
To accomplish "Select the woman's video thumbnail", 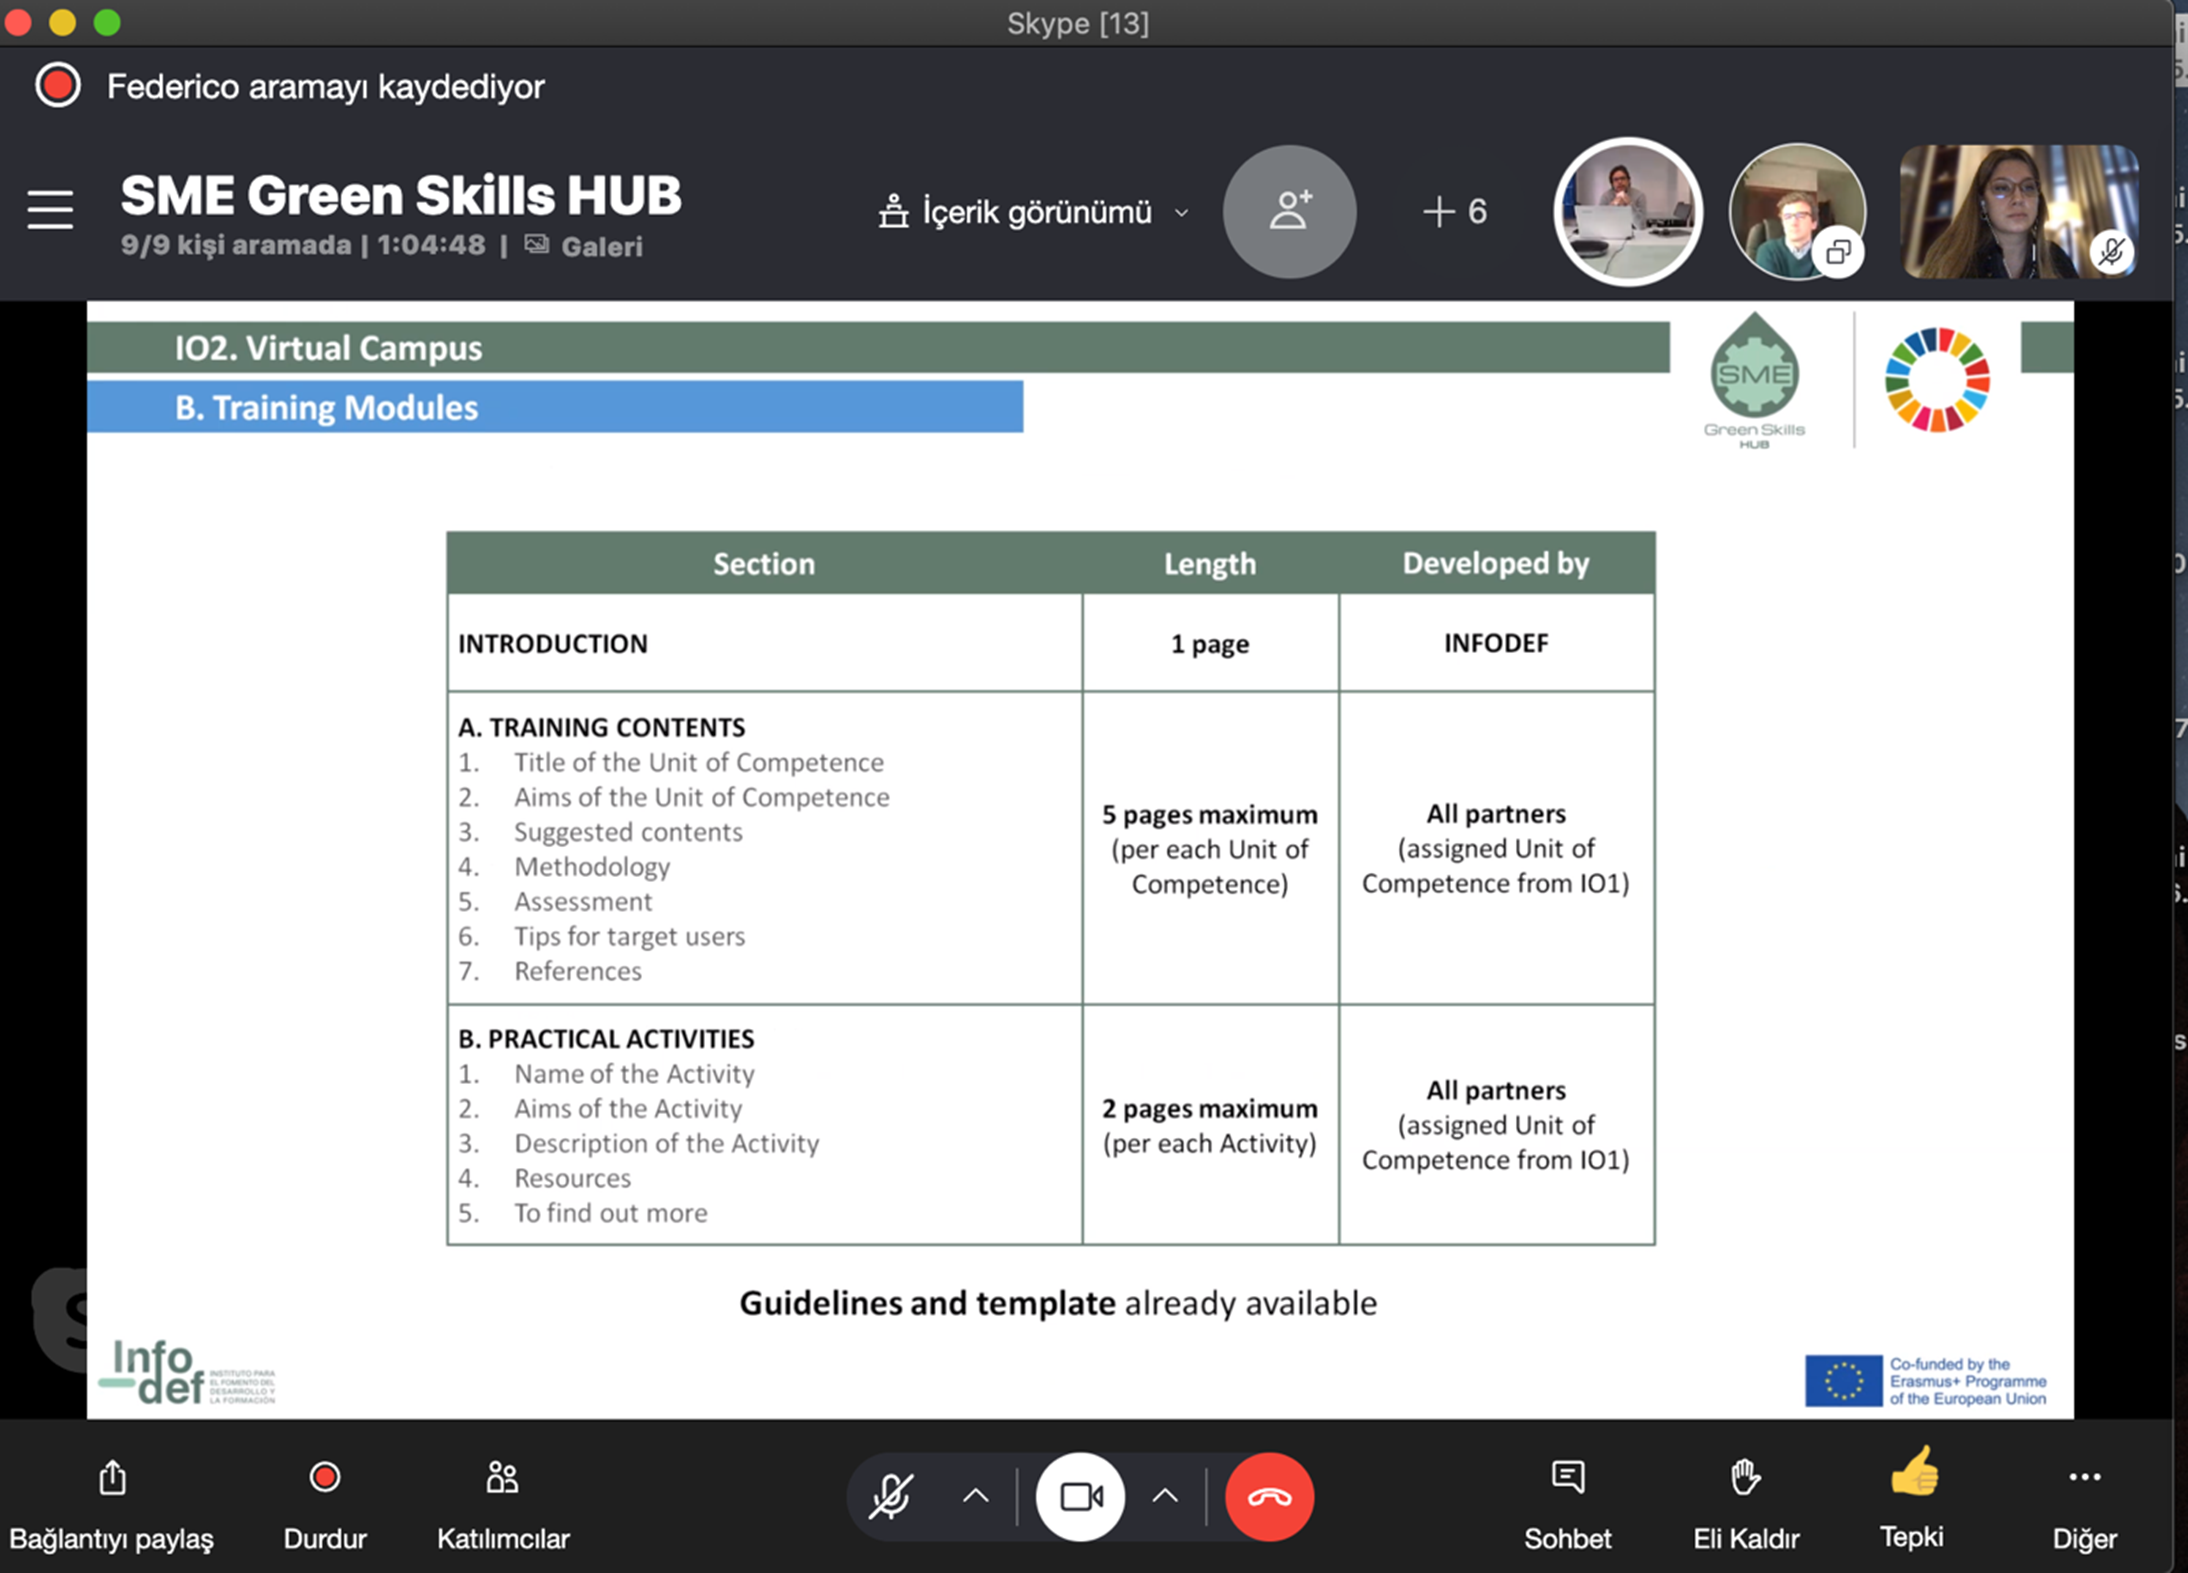I will [x=2018, y=211].
